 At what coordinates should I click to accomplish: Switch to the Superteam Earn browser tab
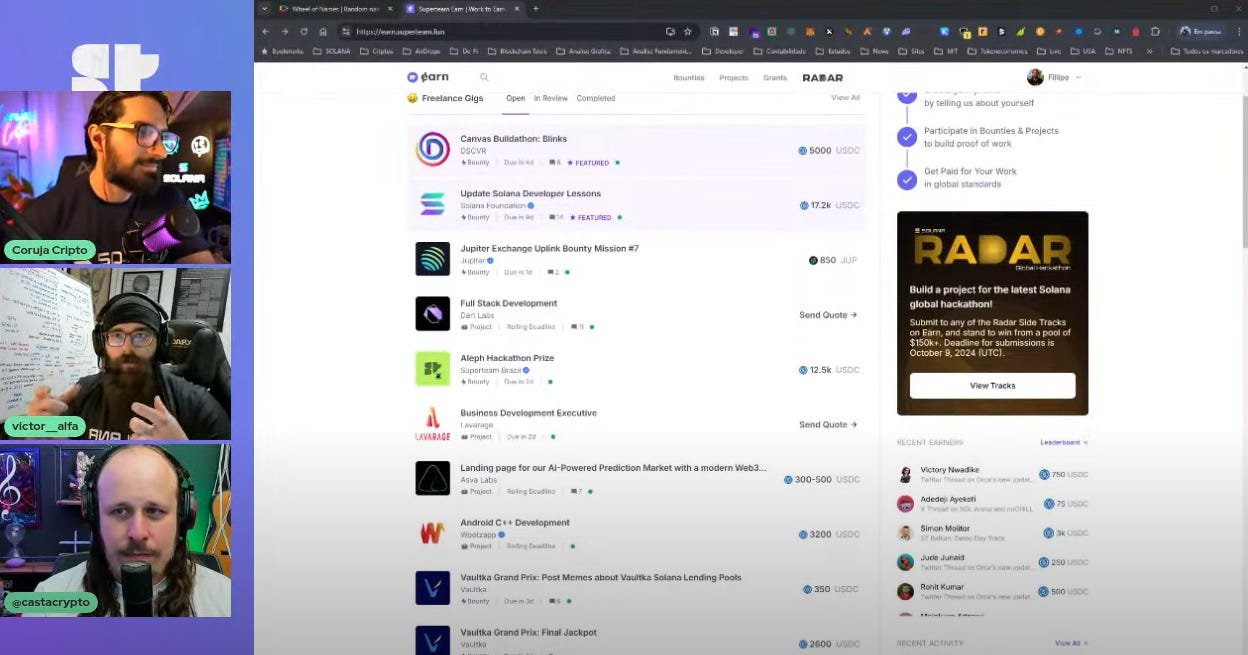click(464, 8)
